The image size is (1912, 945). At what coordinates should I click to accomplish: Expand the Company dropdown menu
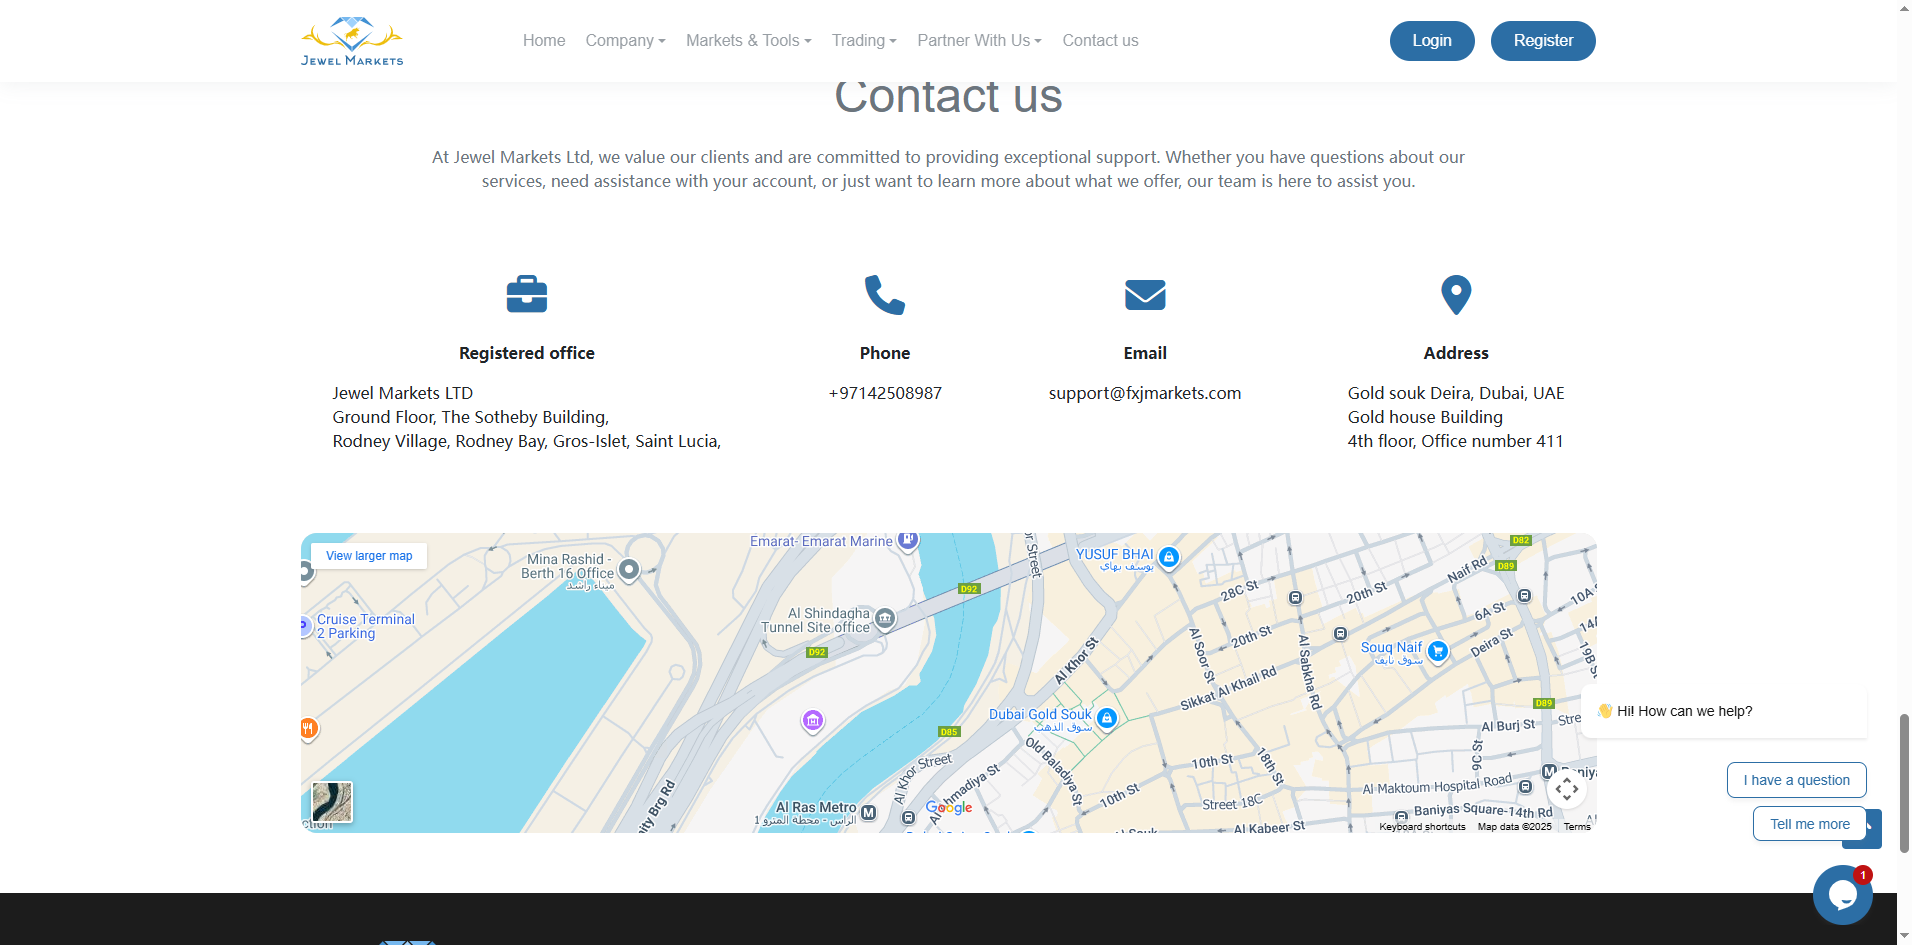point(625,41)
